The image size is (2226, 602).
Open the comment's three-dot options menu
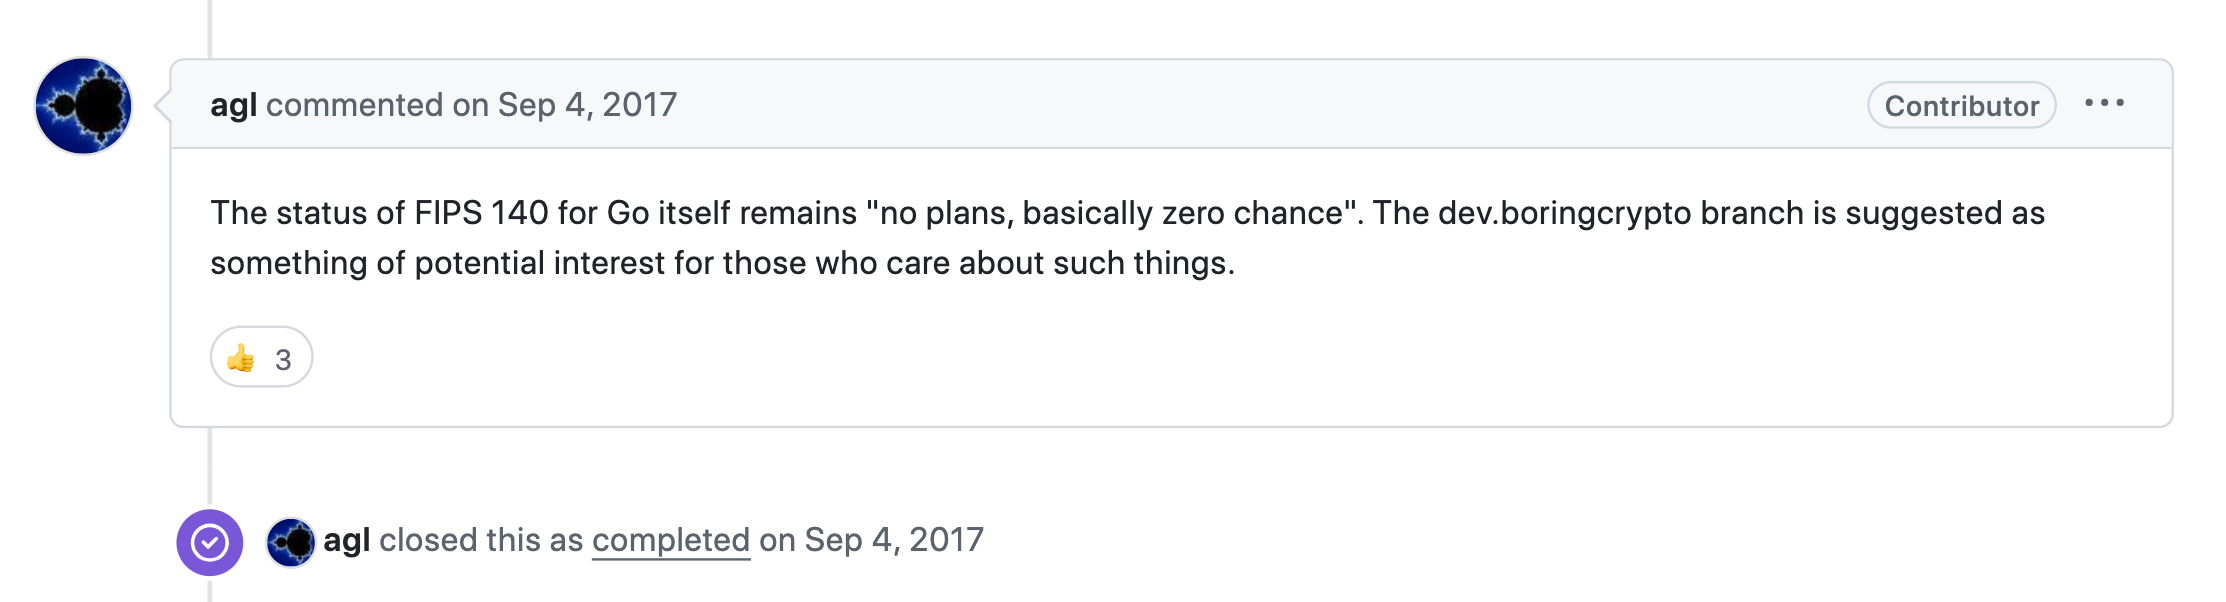pos(2104,103)
